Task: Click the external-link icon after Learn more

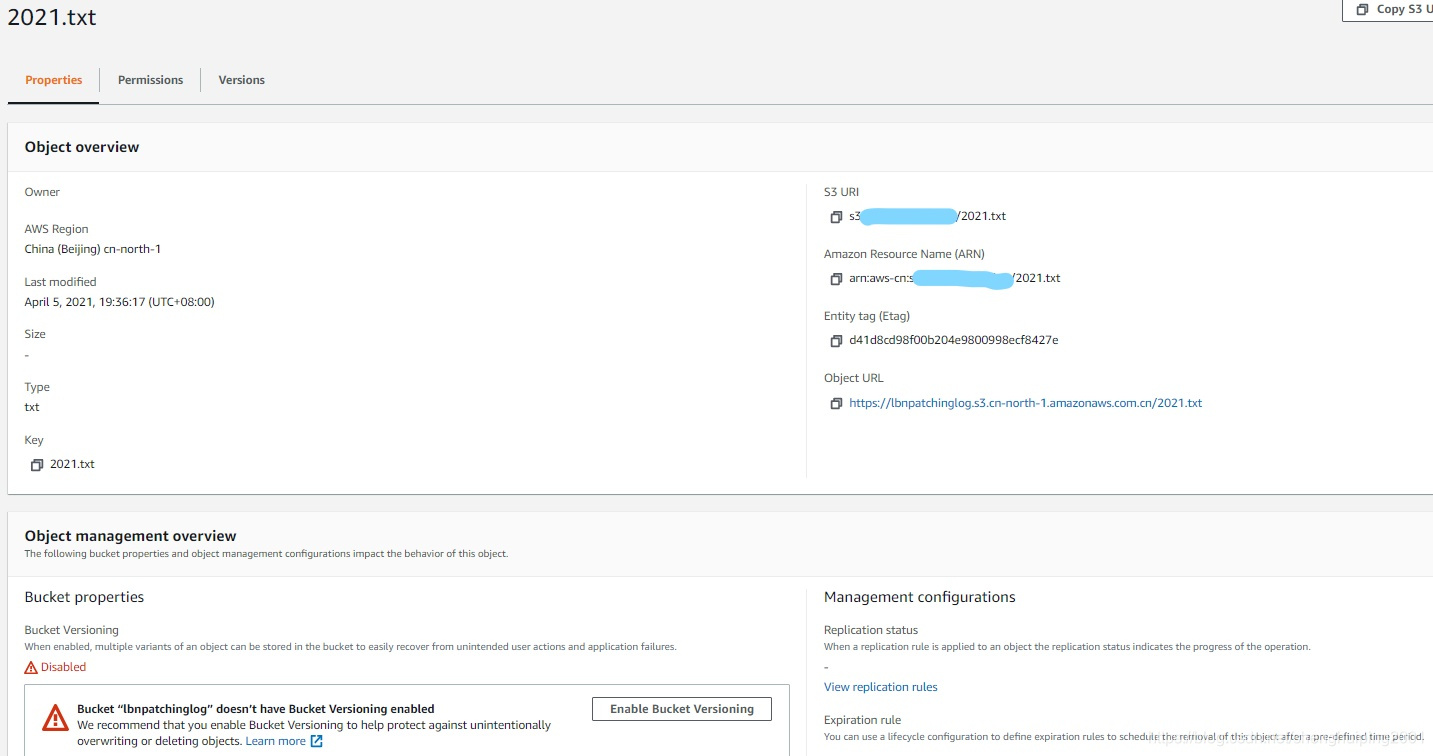Action: tap(318, 740)
